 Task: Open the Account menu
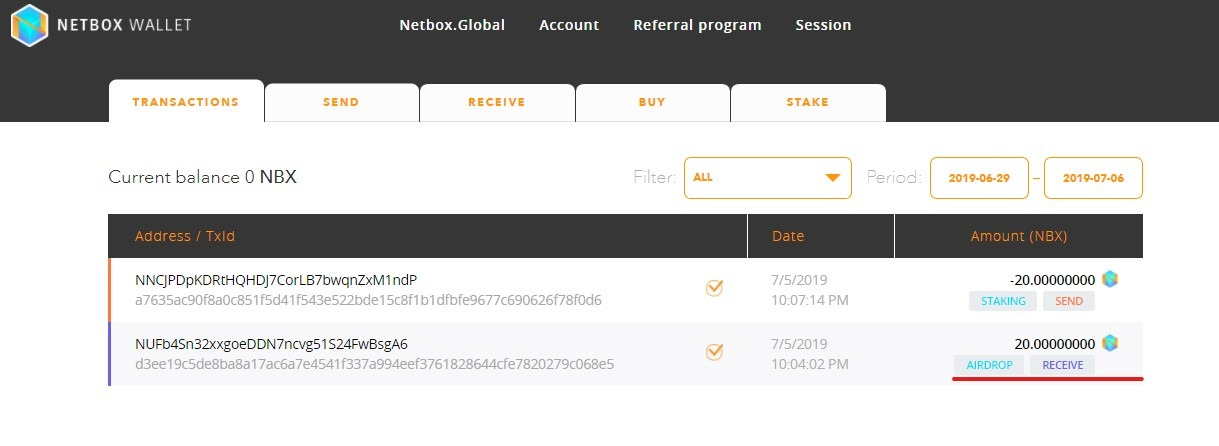pyautogui.click(x=569, y=25)
